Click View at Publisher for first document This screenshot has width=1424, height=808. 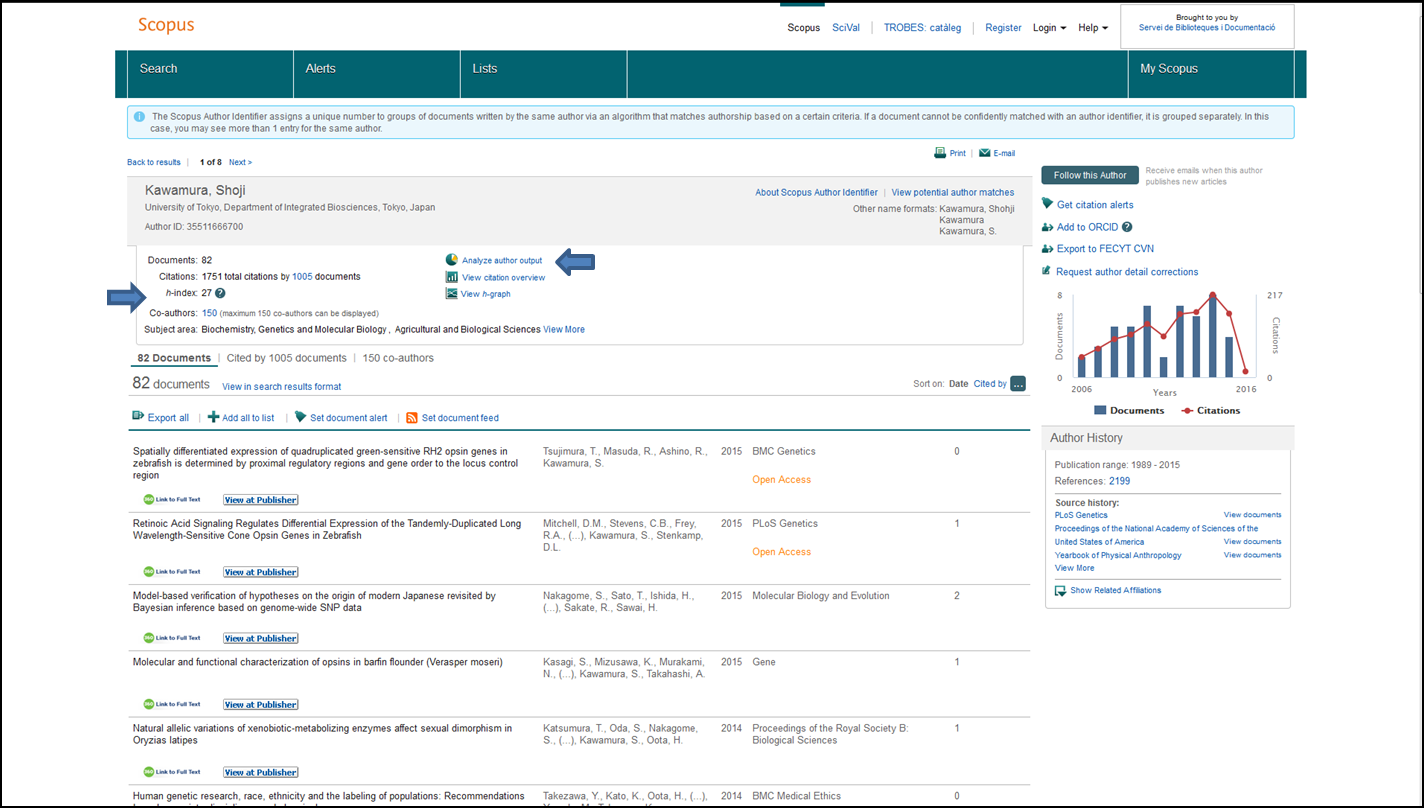click(x=260, y=500)
